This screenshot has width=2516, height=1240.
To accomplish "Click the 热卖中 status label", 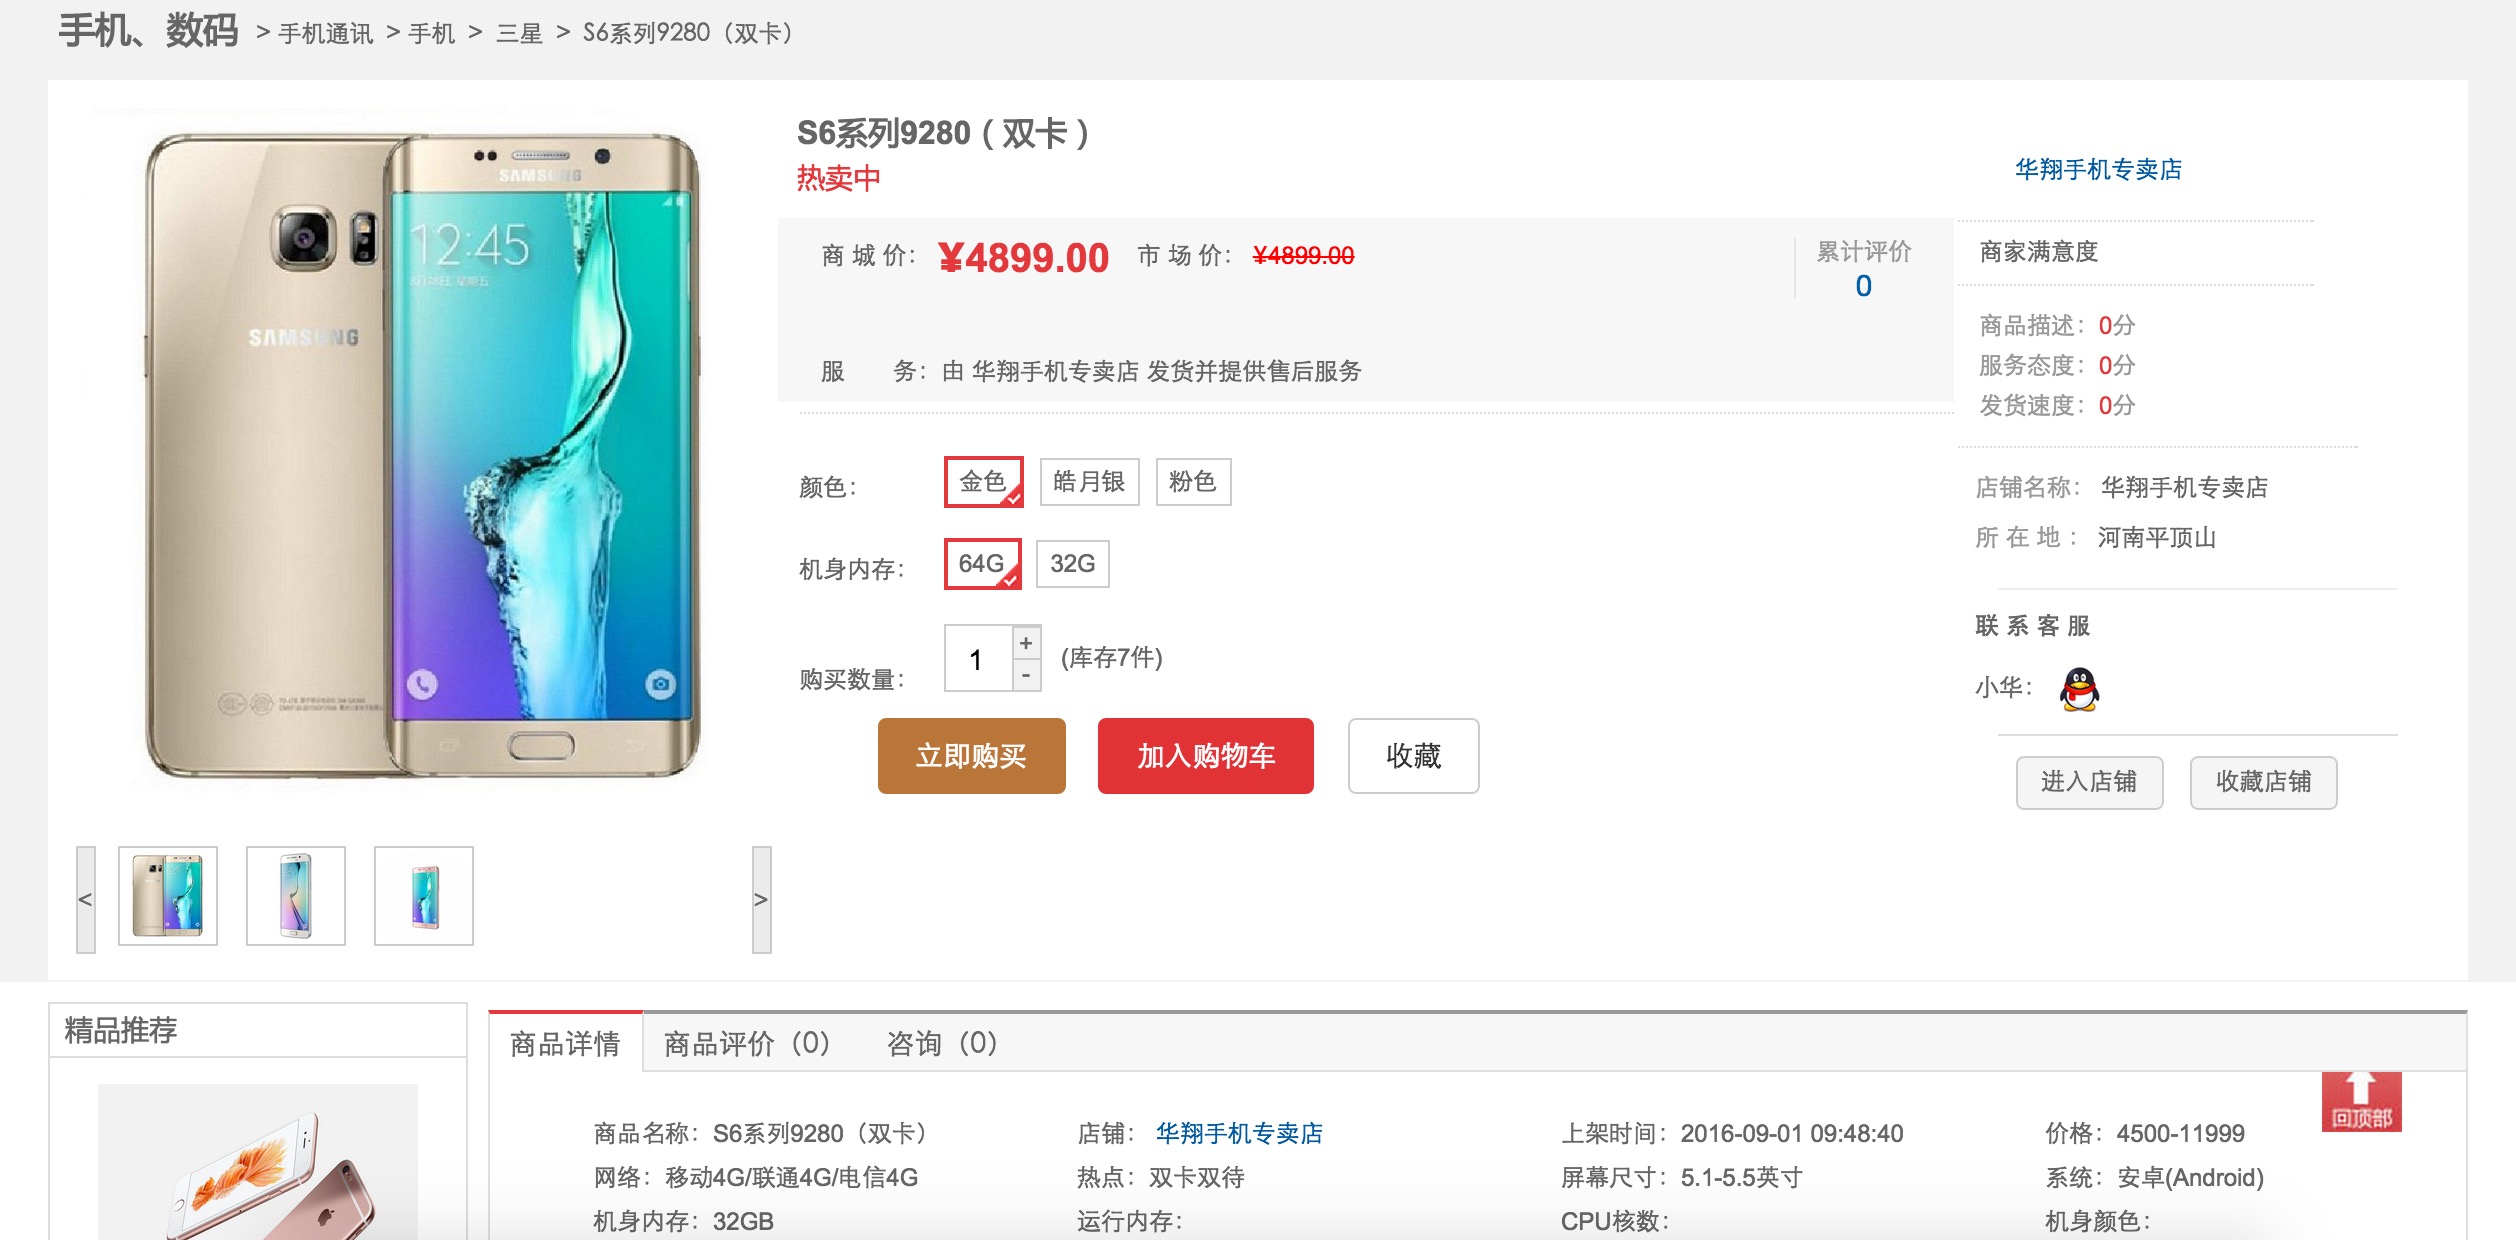I will (838, 178).
